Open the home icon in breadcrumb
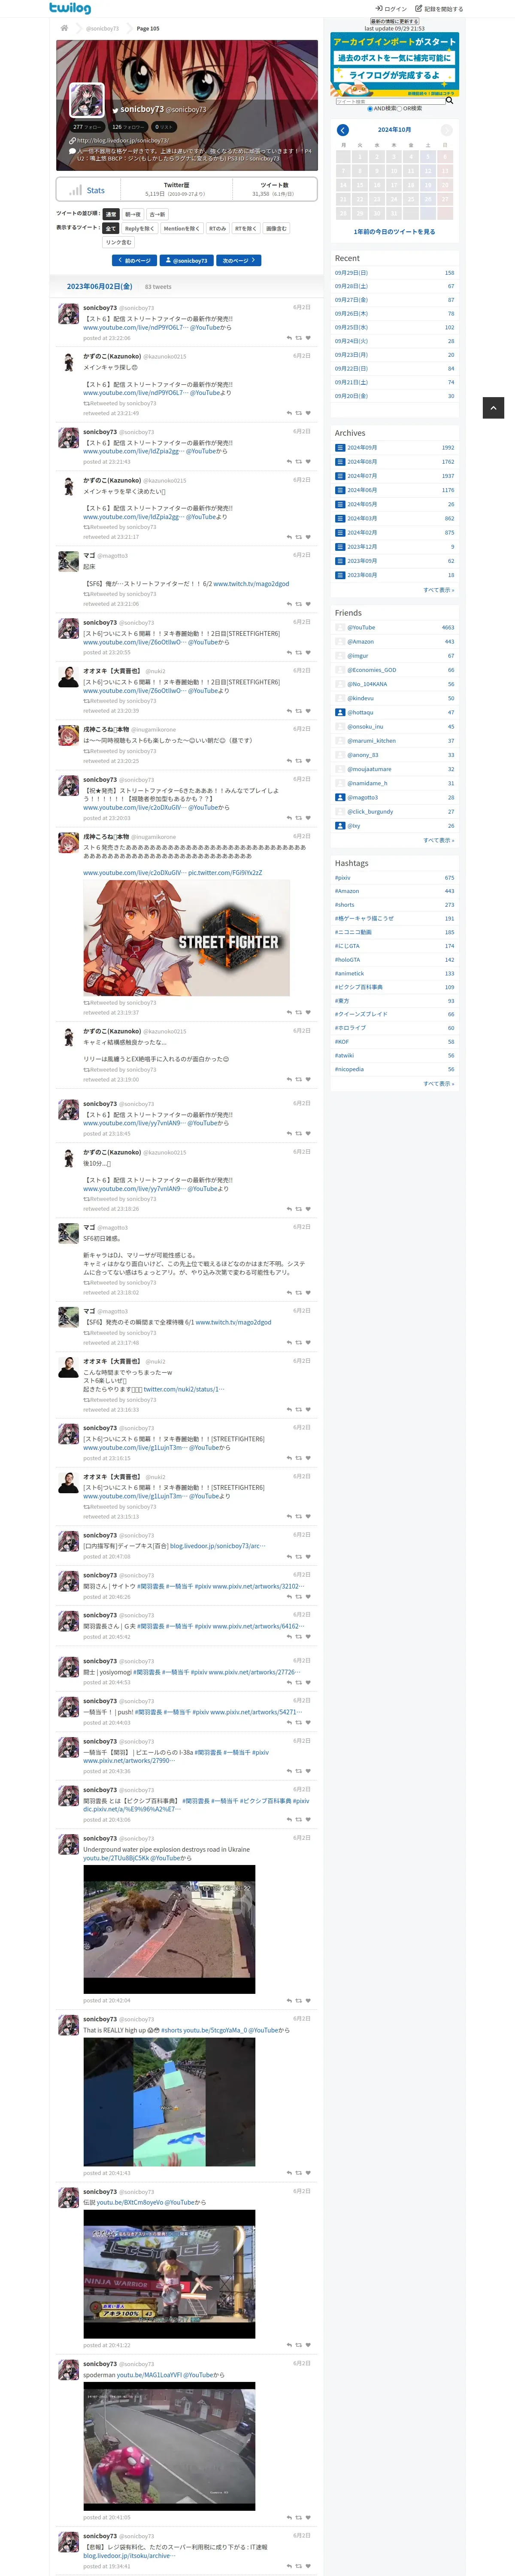 coord(64,28)
